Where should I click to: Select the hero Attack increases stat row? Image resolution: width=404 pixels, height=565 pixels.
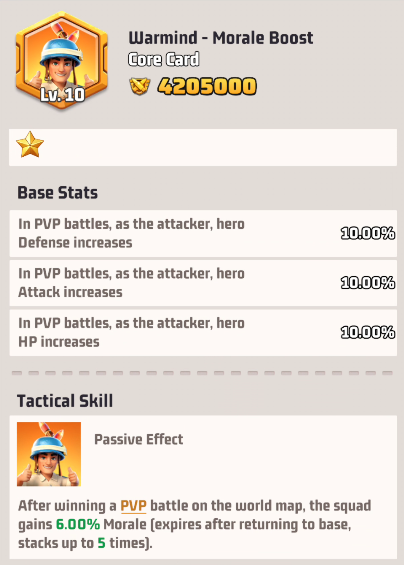[203, 283]
